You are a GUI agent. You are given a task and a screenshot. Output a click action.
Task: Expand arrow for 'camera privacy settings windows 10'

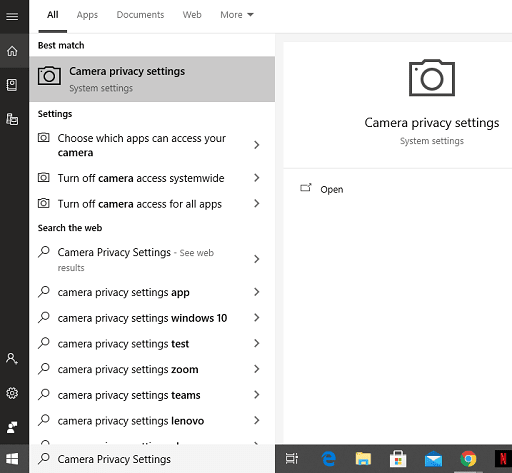click(256, 318)
